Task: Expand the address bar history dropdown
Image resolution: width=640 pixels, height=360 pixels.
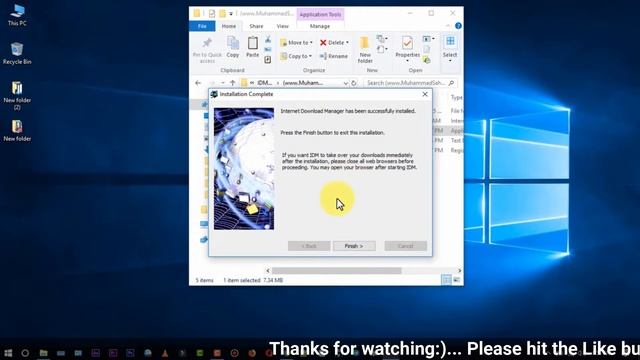Action: tap(346, 83)
